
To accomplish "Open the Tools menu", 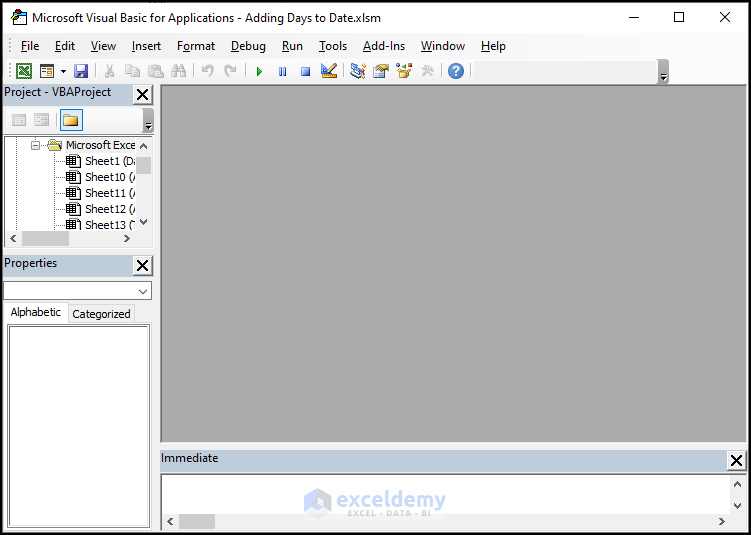I will coord(333,46).
